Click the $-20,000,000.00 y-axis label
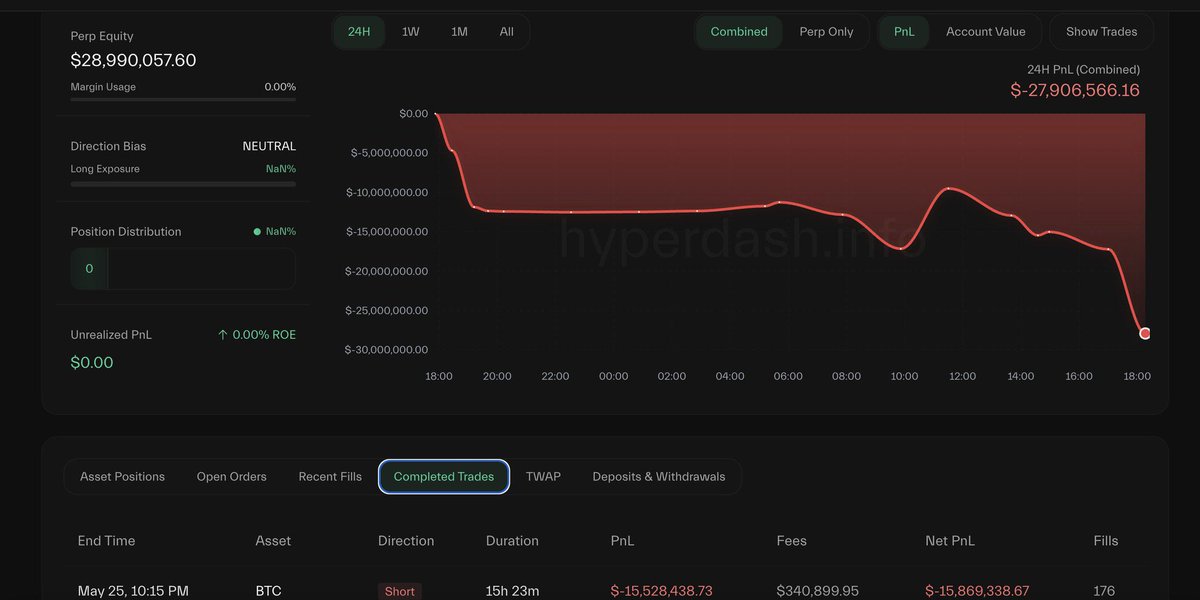Screen dimensions: 1200x600 click(x=389, y=271)
